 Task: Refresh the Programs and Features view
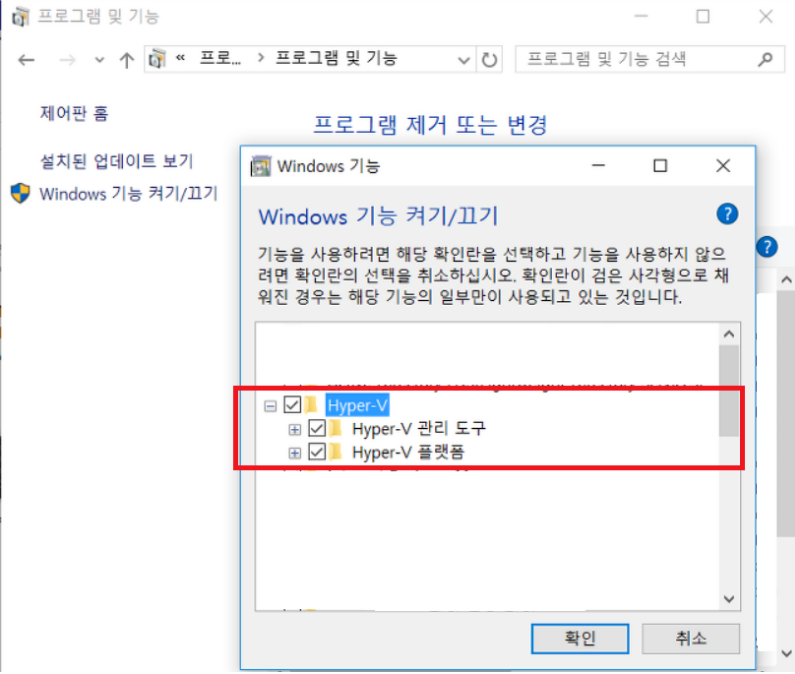coord(489,60)
